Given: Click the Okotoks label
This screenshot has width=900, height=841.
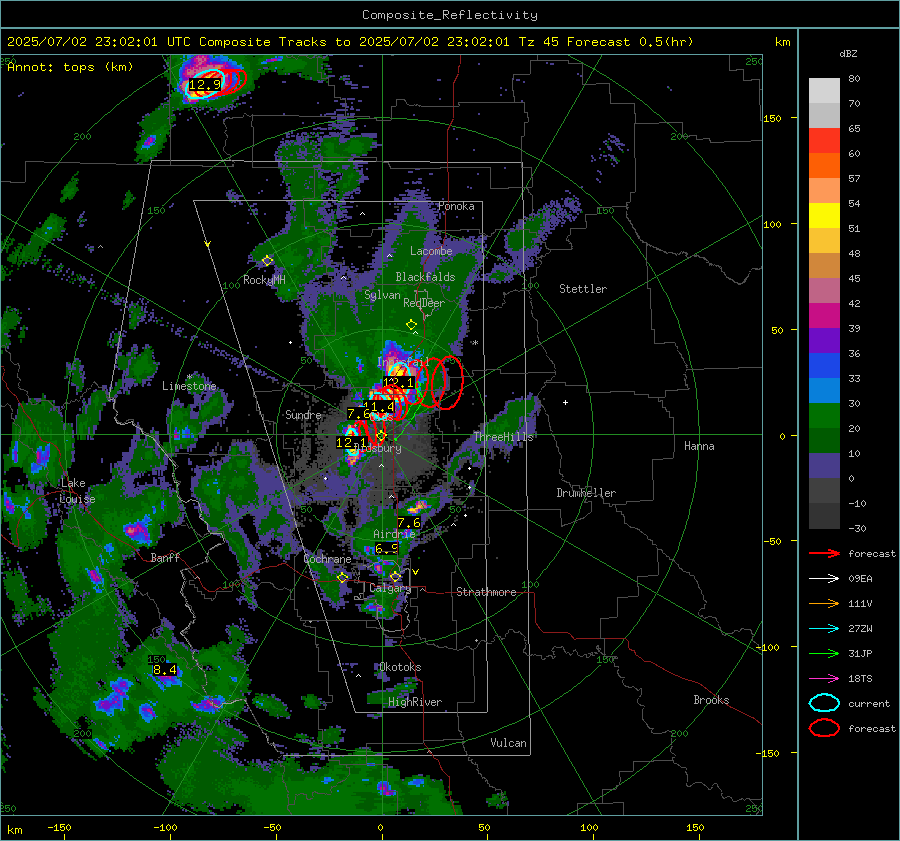Looking at the screenshot, I should click(x=400, y=667).
